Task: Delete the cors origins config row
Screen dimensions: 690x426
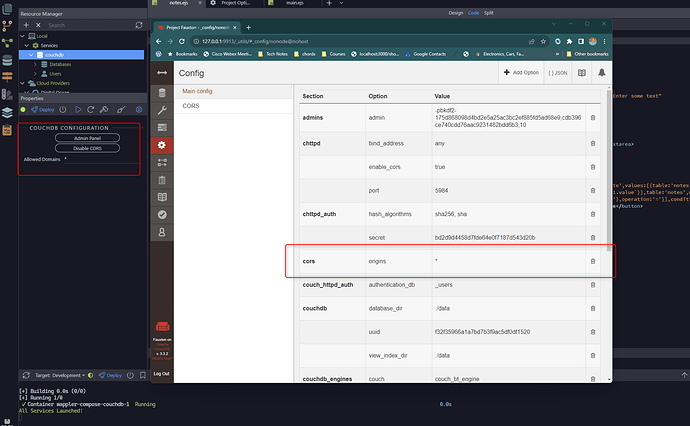Action: tap(593, 261)
